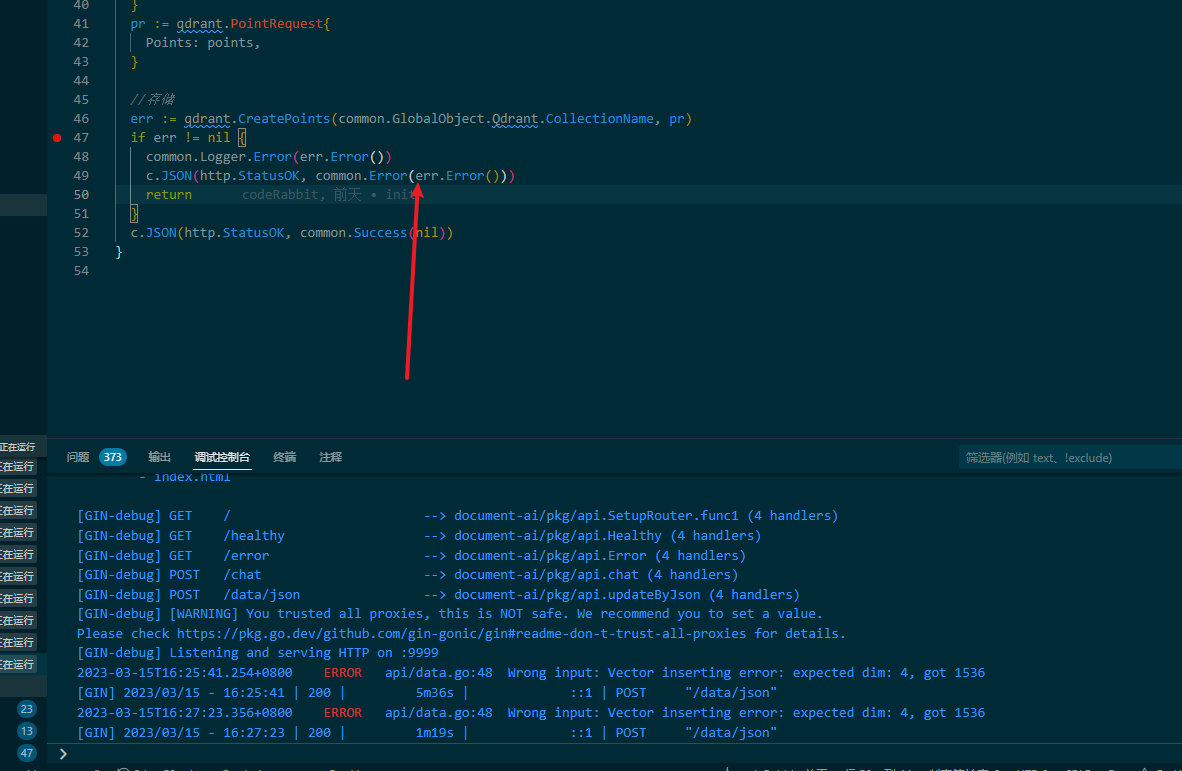Select the 注释 tab
Image resolution: width=1182 pixels, height=771 pixels.
pos(330,457)
